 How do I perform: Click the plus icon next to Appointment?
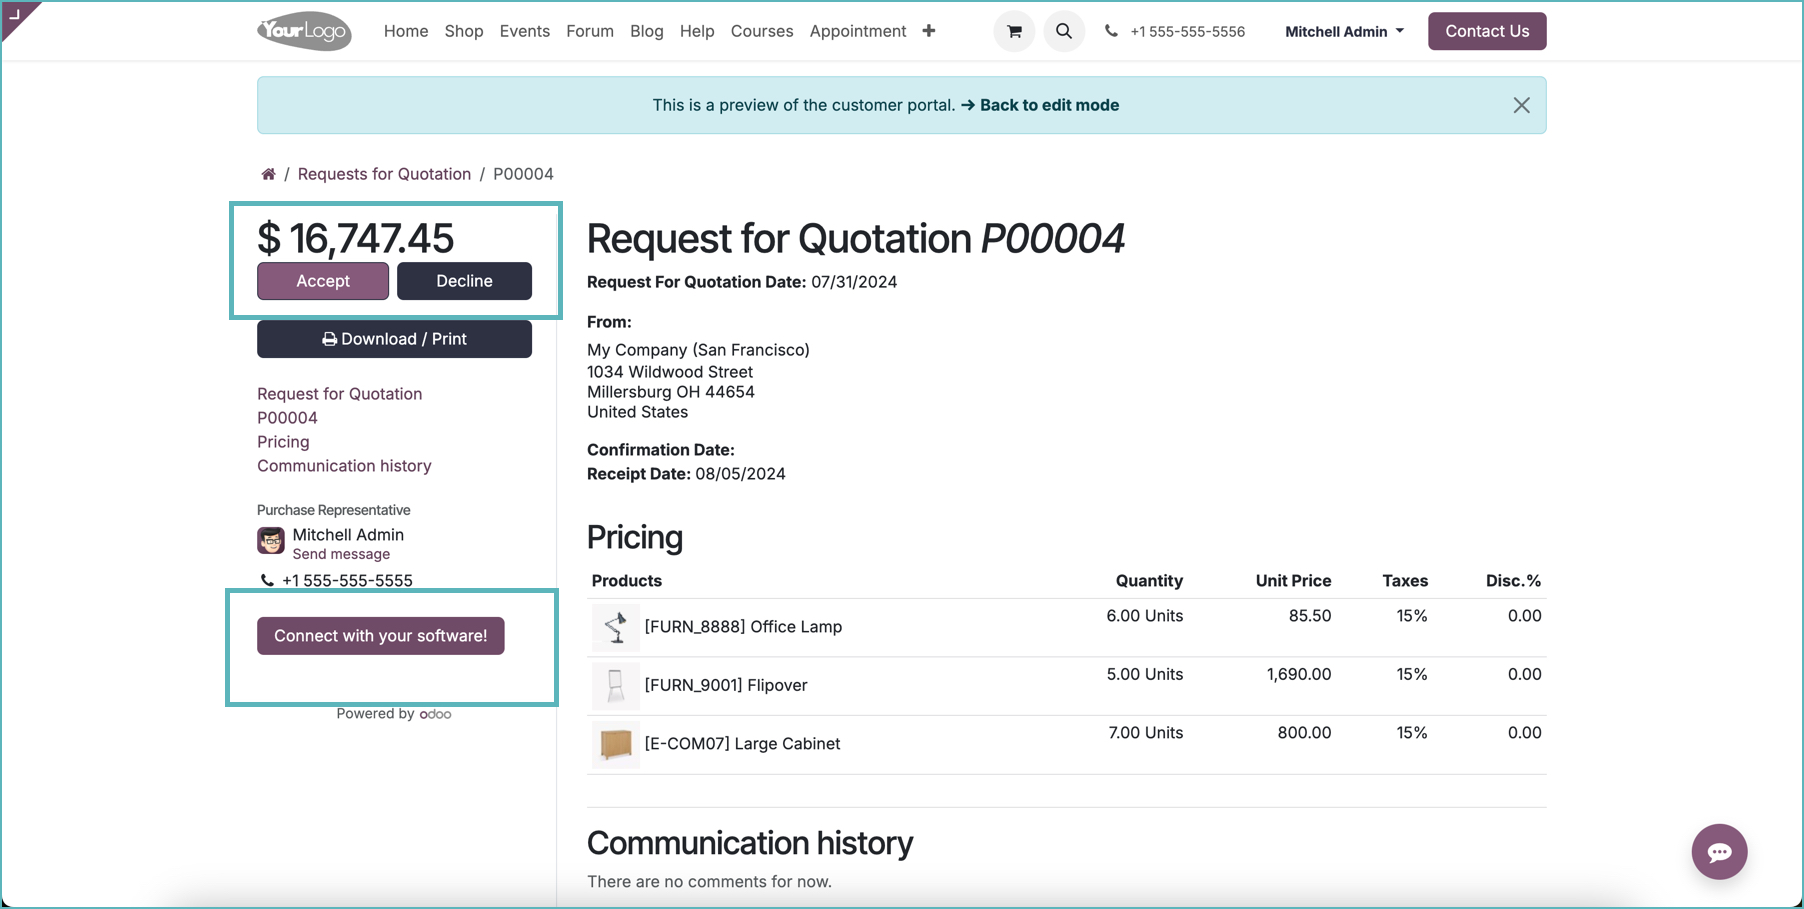929,31
